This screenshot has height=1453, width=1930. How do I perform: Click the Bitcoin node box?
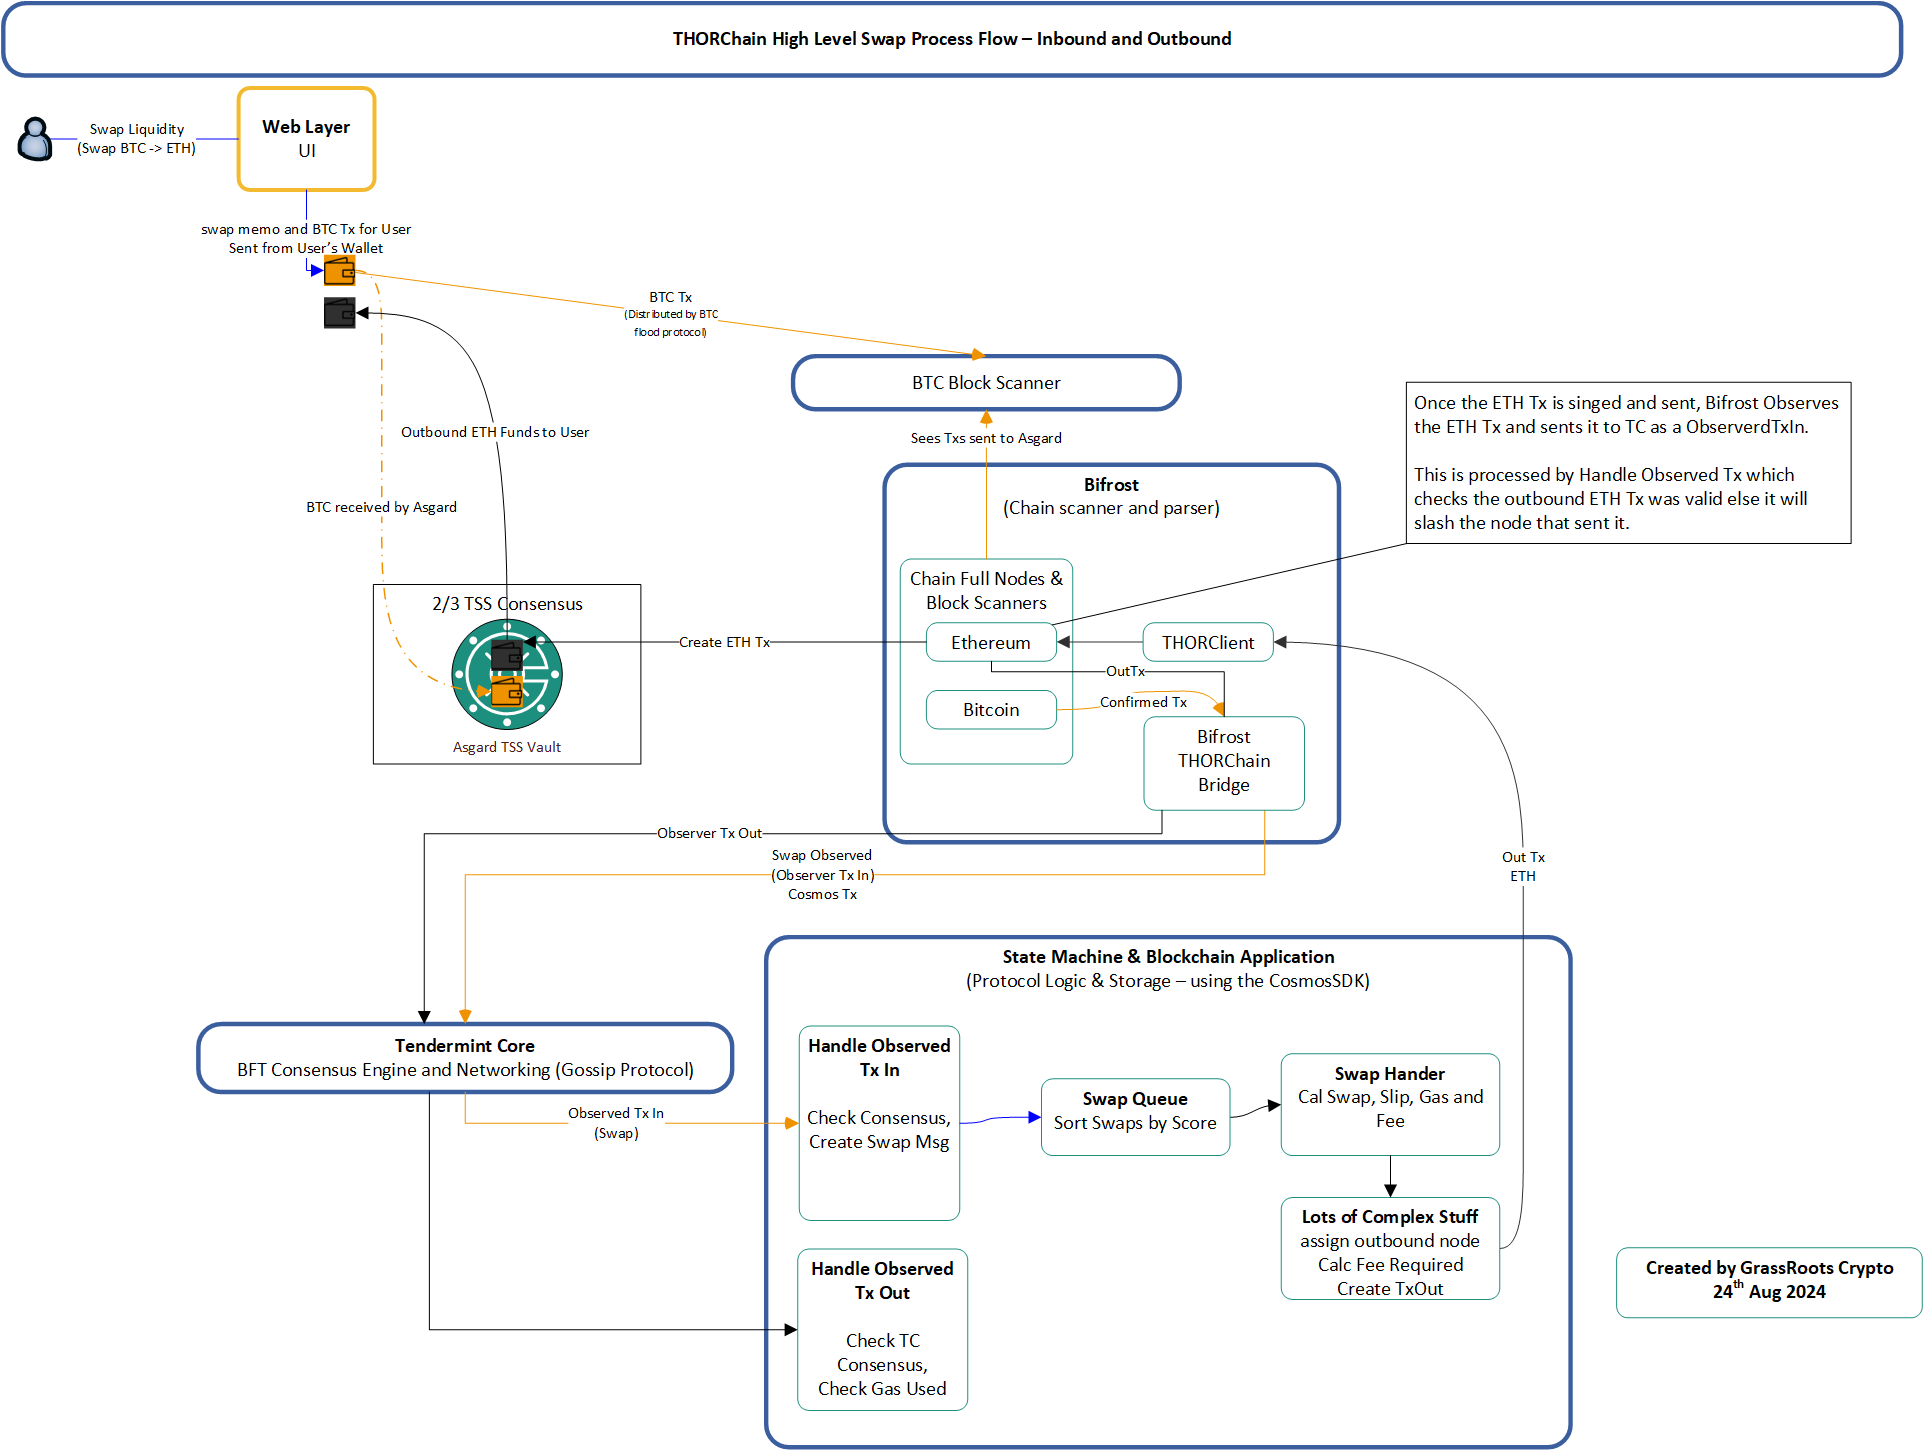[991, 710]
